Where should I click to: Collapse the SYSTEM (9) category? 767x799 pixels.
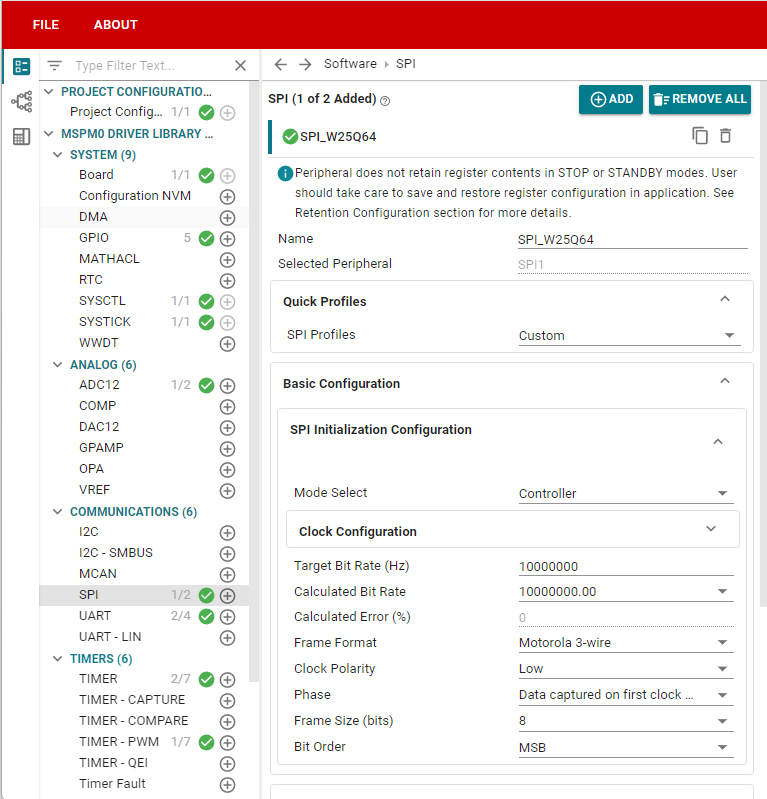58,154
